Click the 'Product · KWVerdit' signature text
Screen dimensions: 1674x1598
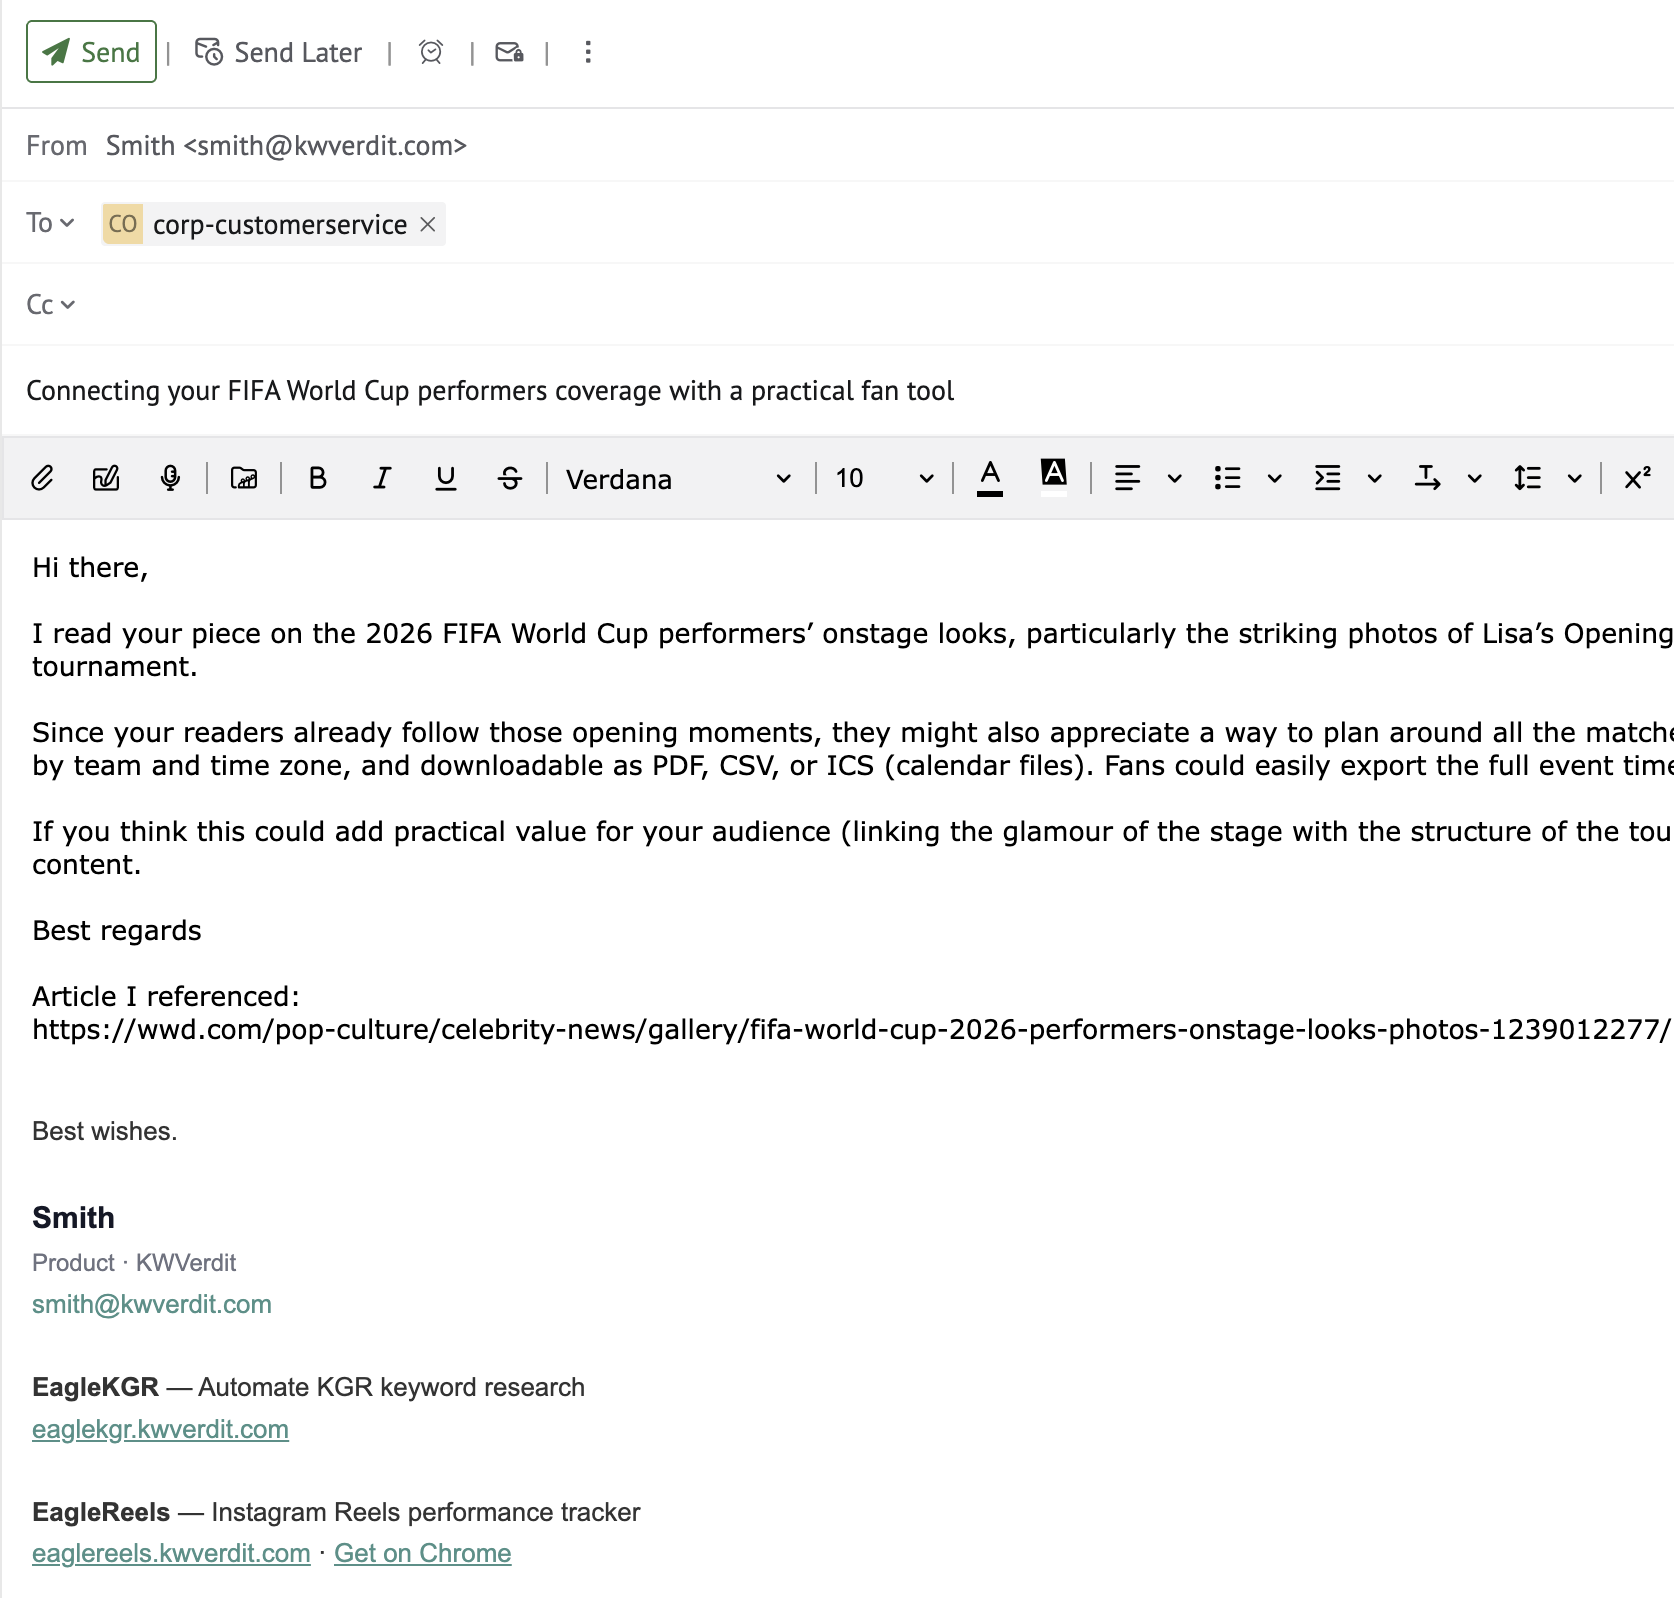tap(134, 1263)
